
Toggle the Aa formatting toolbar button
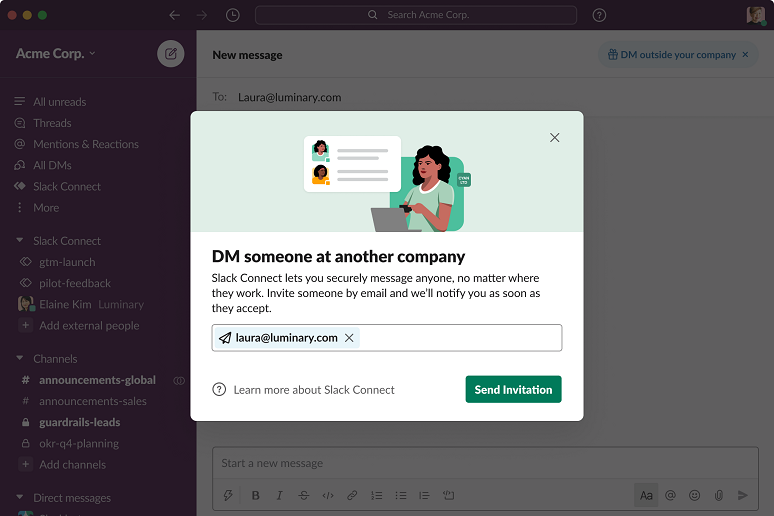(646, 495)
